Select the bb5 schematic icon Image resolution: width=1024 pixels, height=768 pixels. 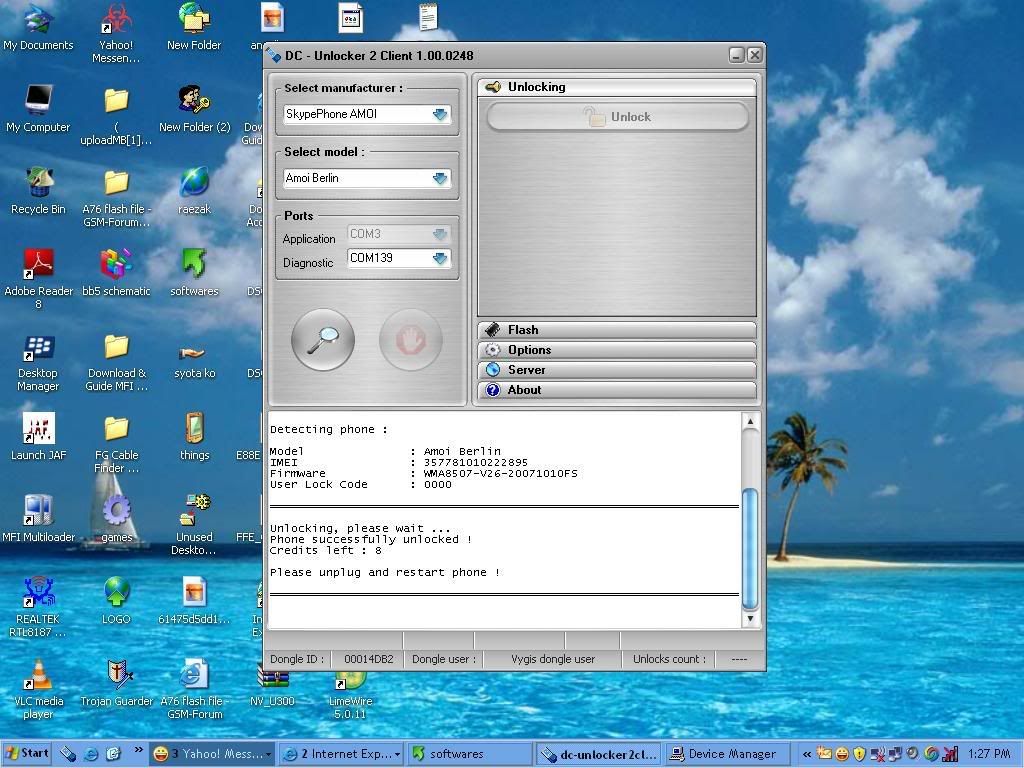click(116, 274)
